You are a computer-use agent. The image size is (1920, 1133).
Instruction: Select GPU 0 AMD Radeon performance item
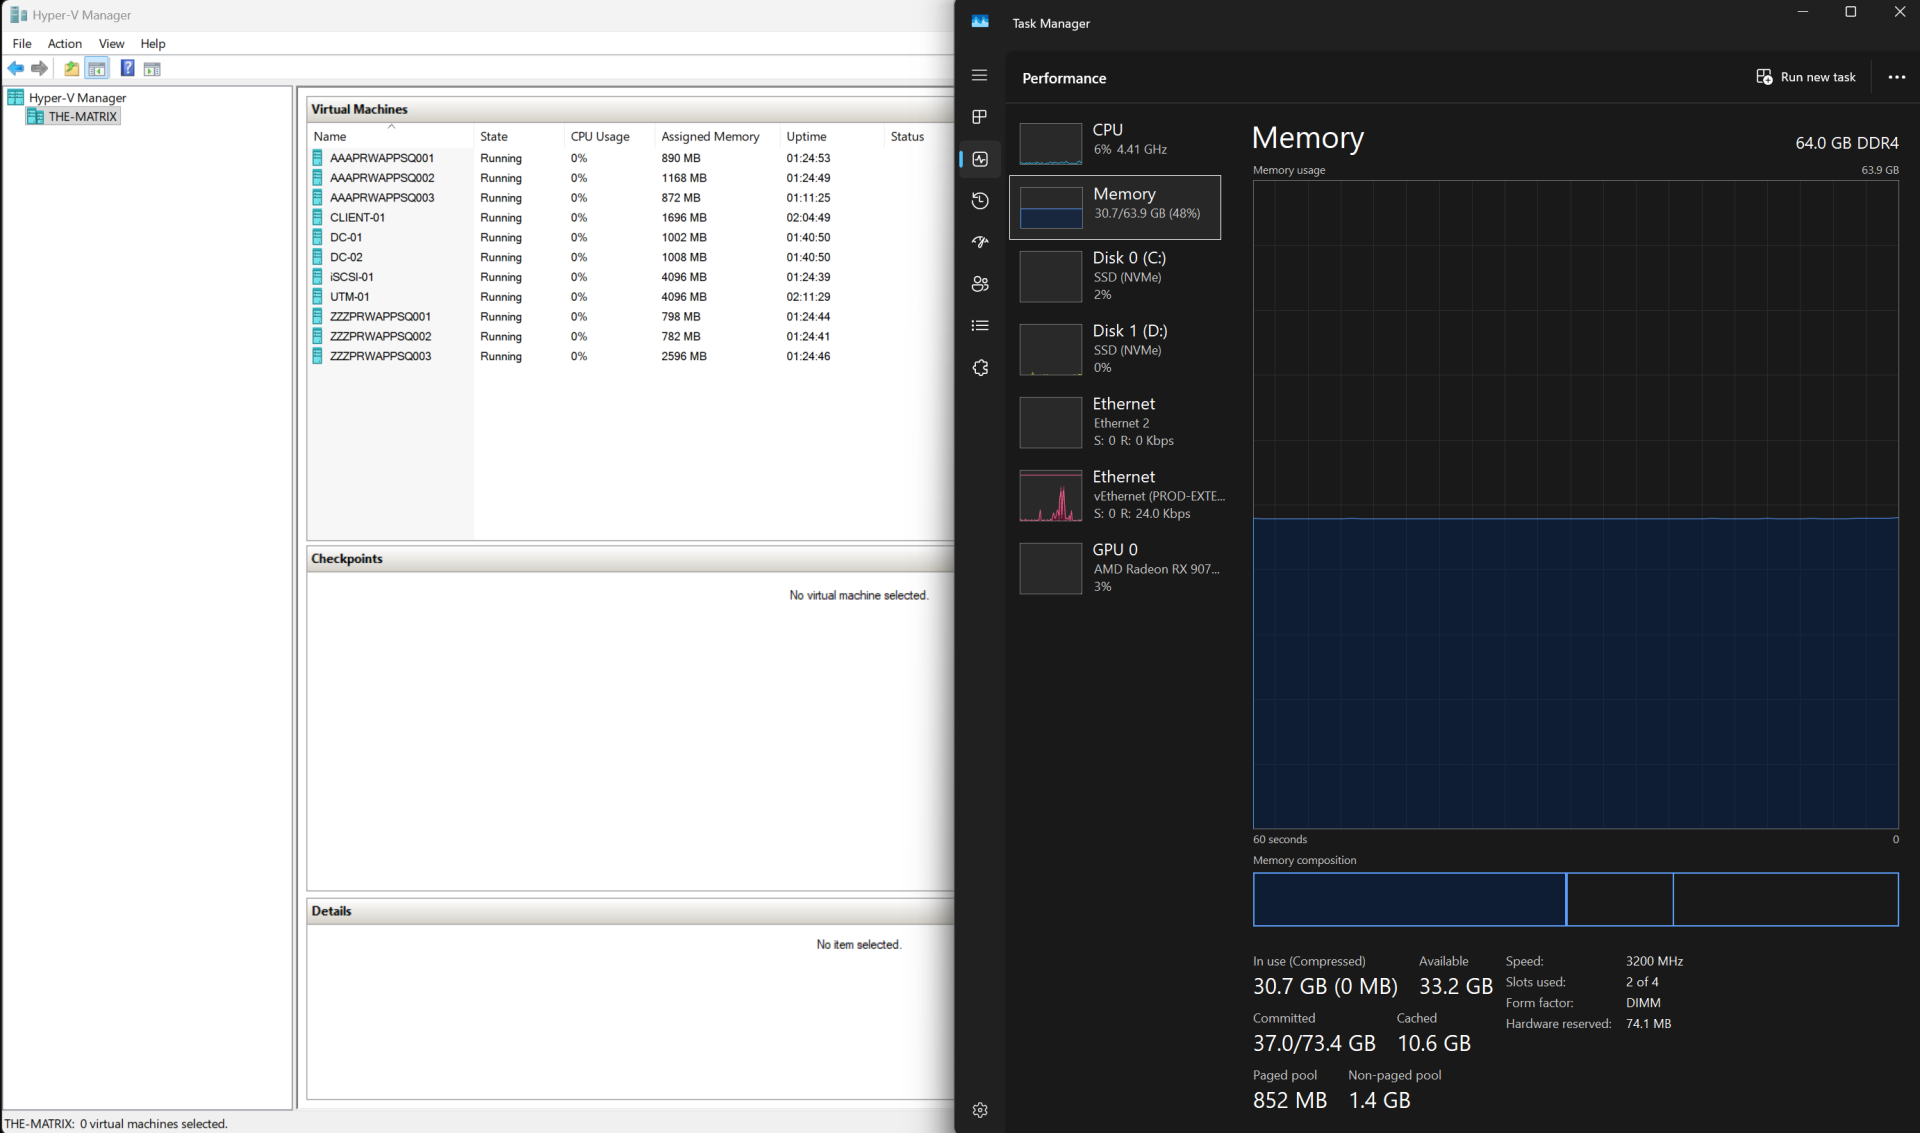tap(1115, 567)
